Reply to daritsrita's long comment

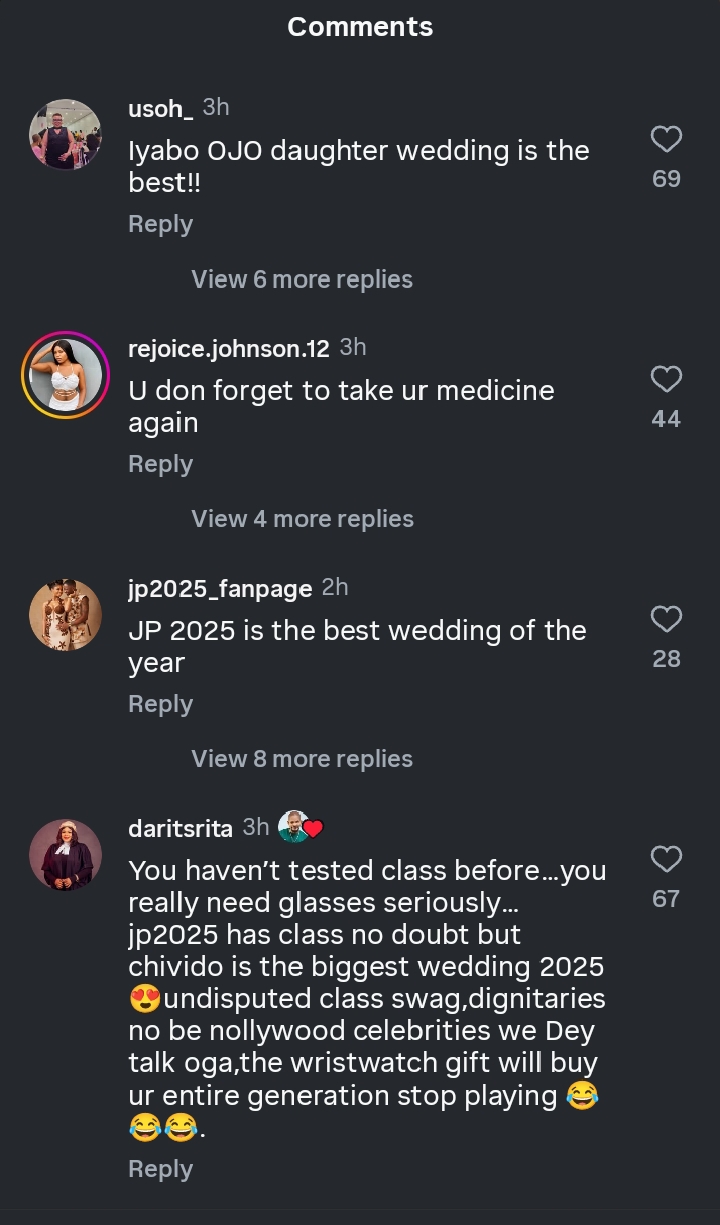[160, 1169]
